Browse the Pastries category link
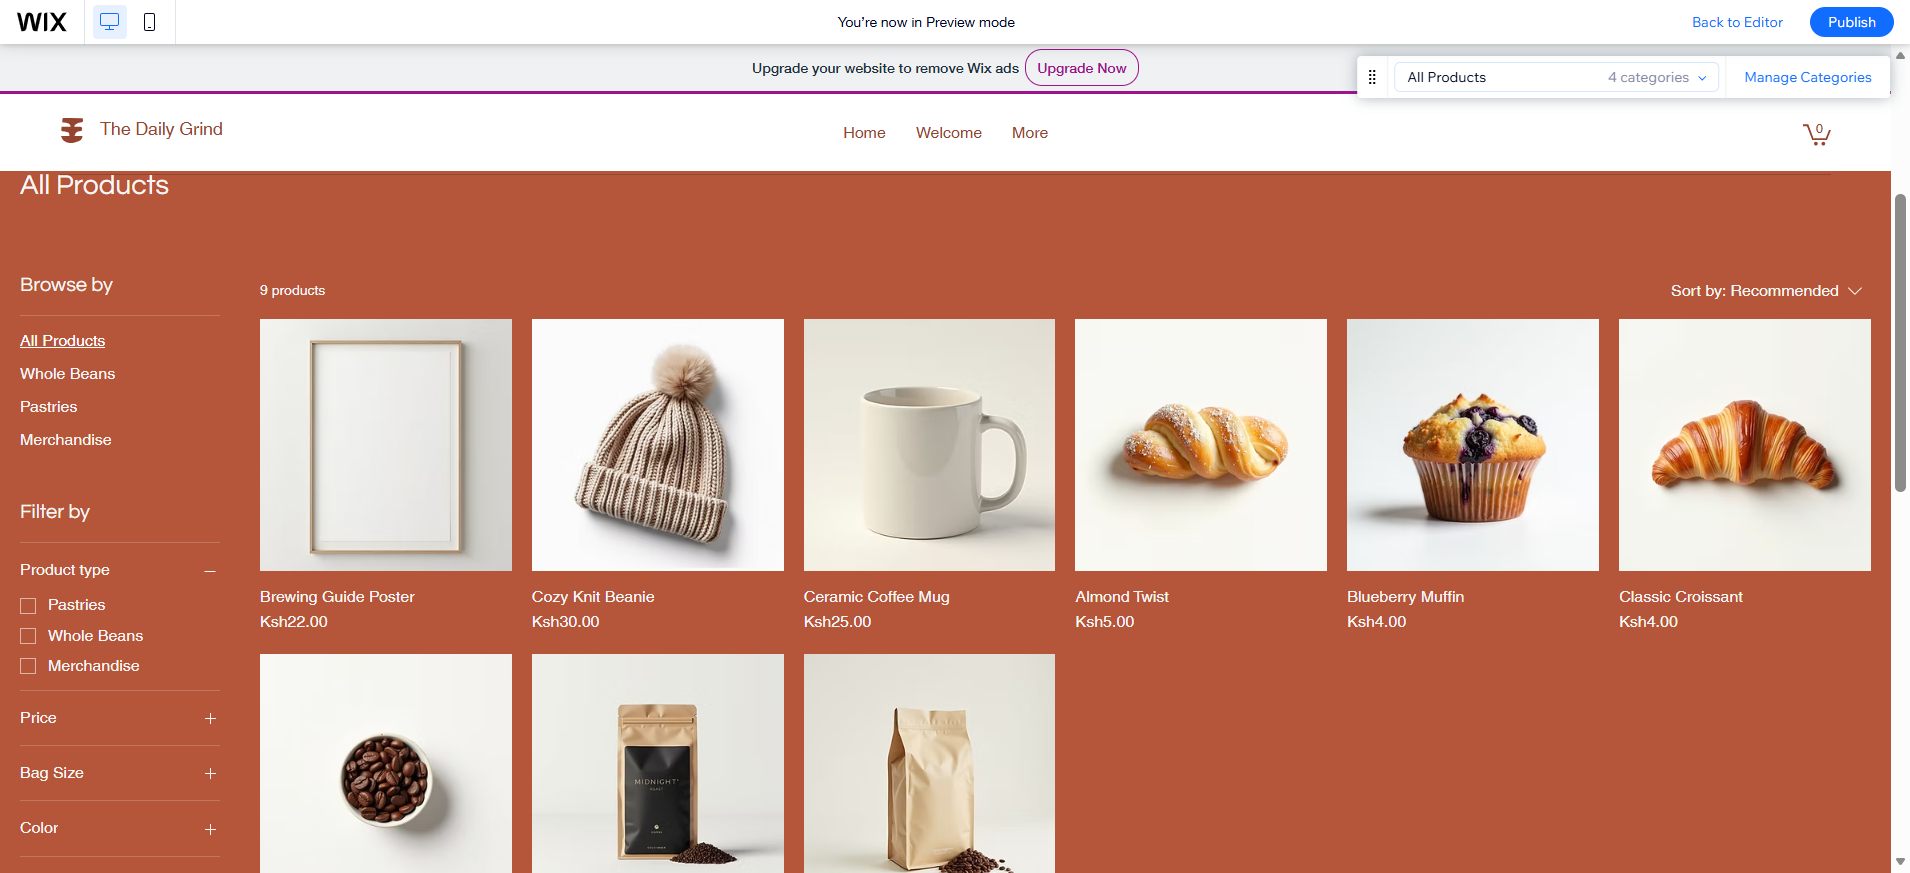This screenshot has height=873, width=1910. tap(48, 407)
